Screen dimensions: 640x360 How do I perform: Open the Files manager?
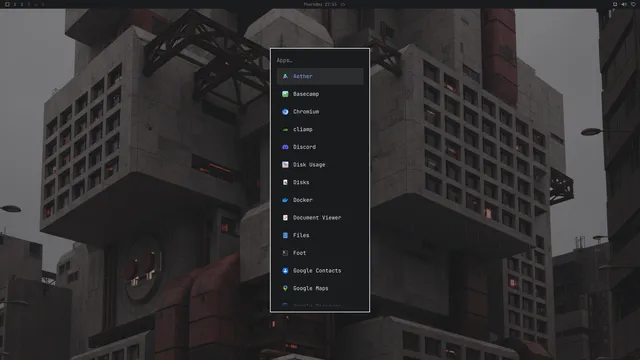(x=320, y=235)
